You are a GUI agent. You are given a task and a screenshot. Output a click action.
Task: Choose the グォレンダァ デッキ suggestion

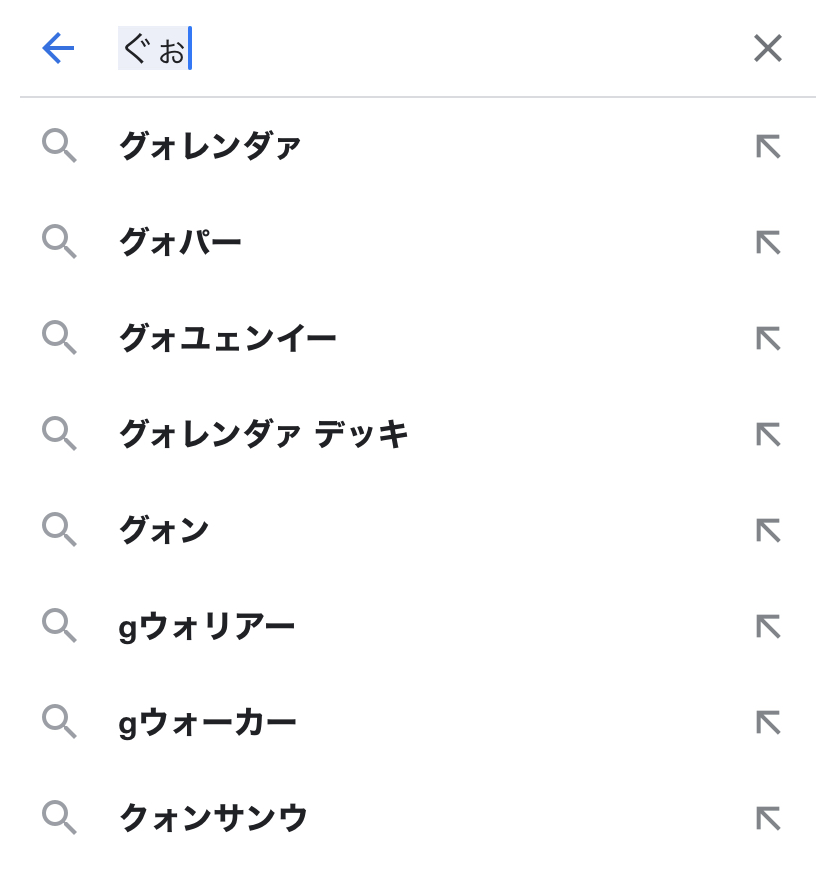tap(263, 435)
